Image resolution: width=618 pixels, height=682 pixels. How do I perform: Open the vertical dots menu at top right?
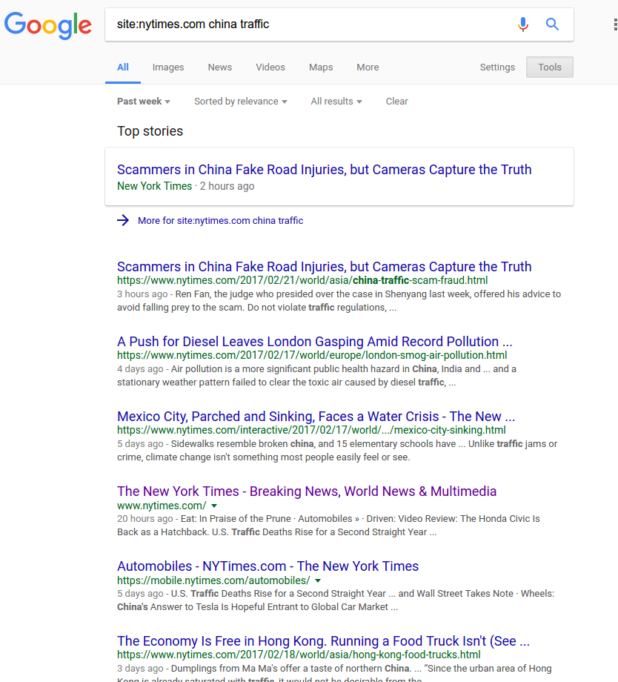click(x=614, y=24)
